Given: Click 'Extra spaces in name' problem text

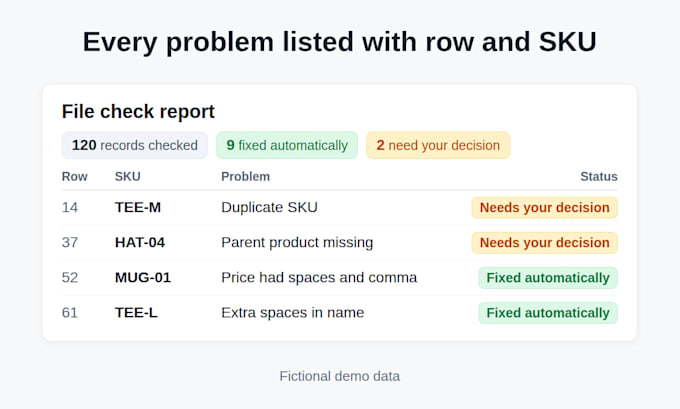Looking at the screenshot, I should pos(293,313).
